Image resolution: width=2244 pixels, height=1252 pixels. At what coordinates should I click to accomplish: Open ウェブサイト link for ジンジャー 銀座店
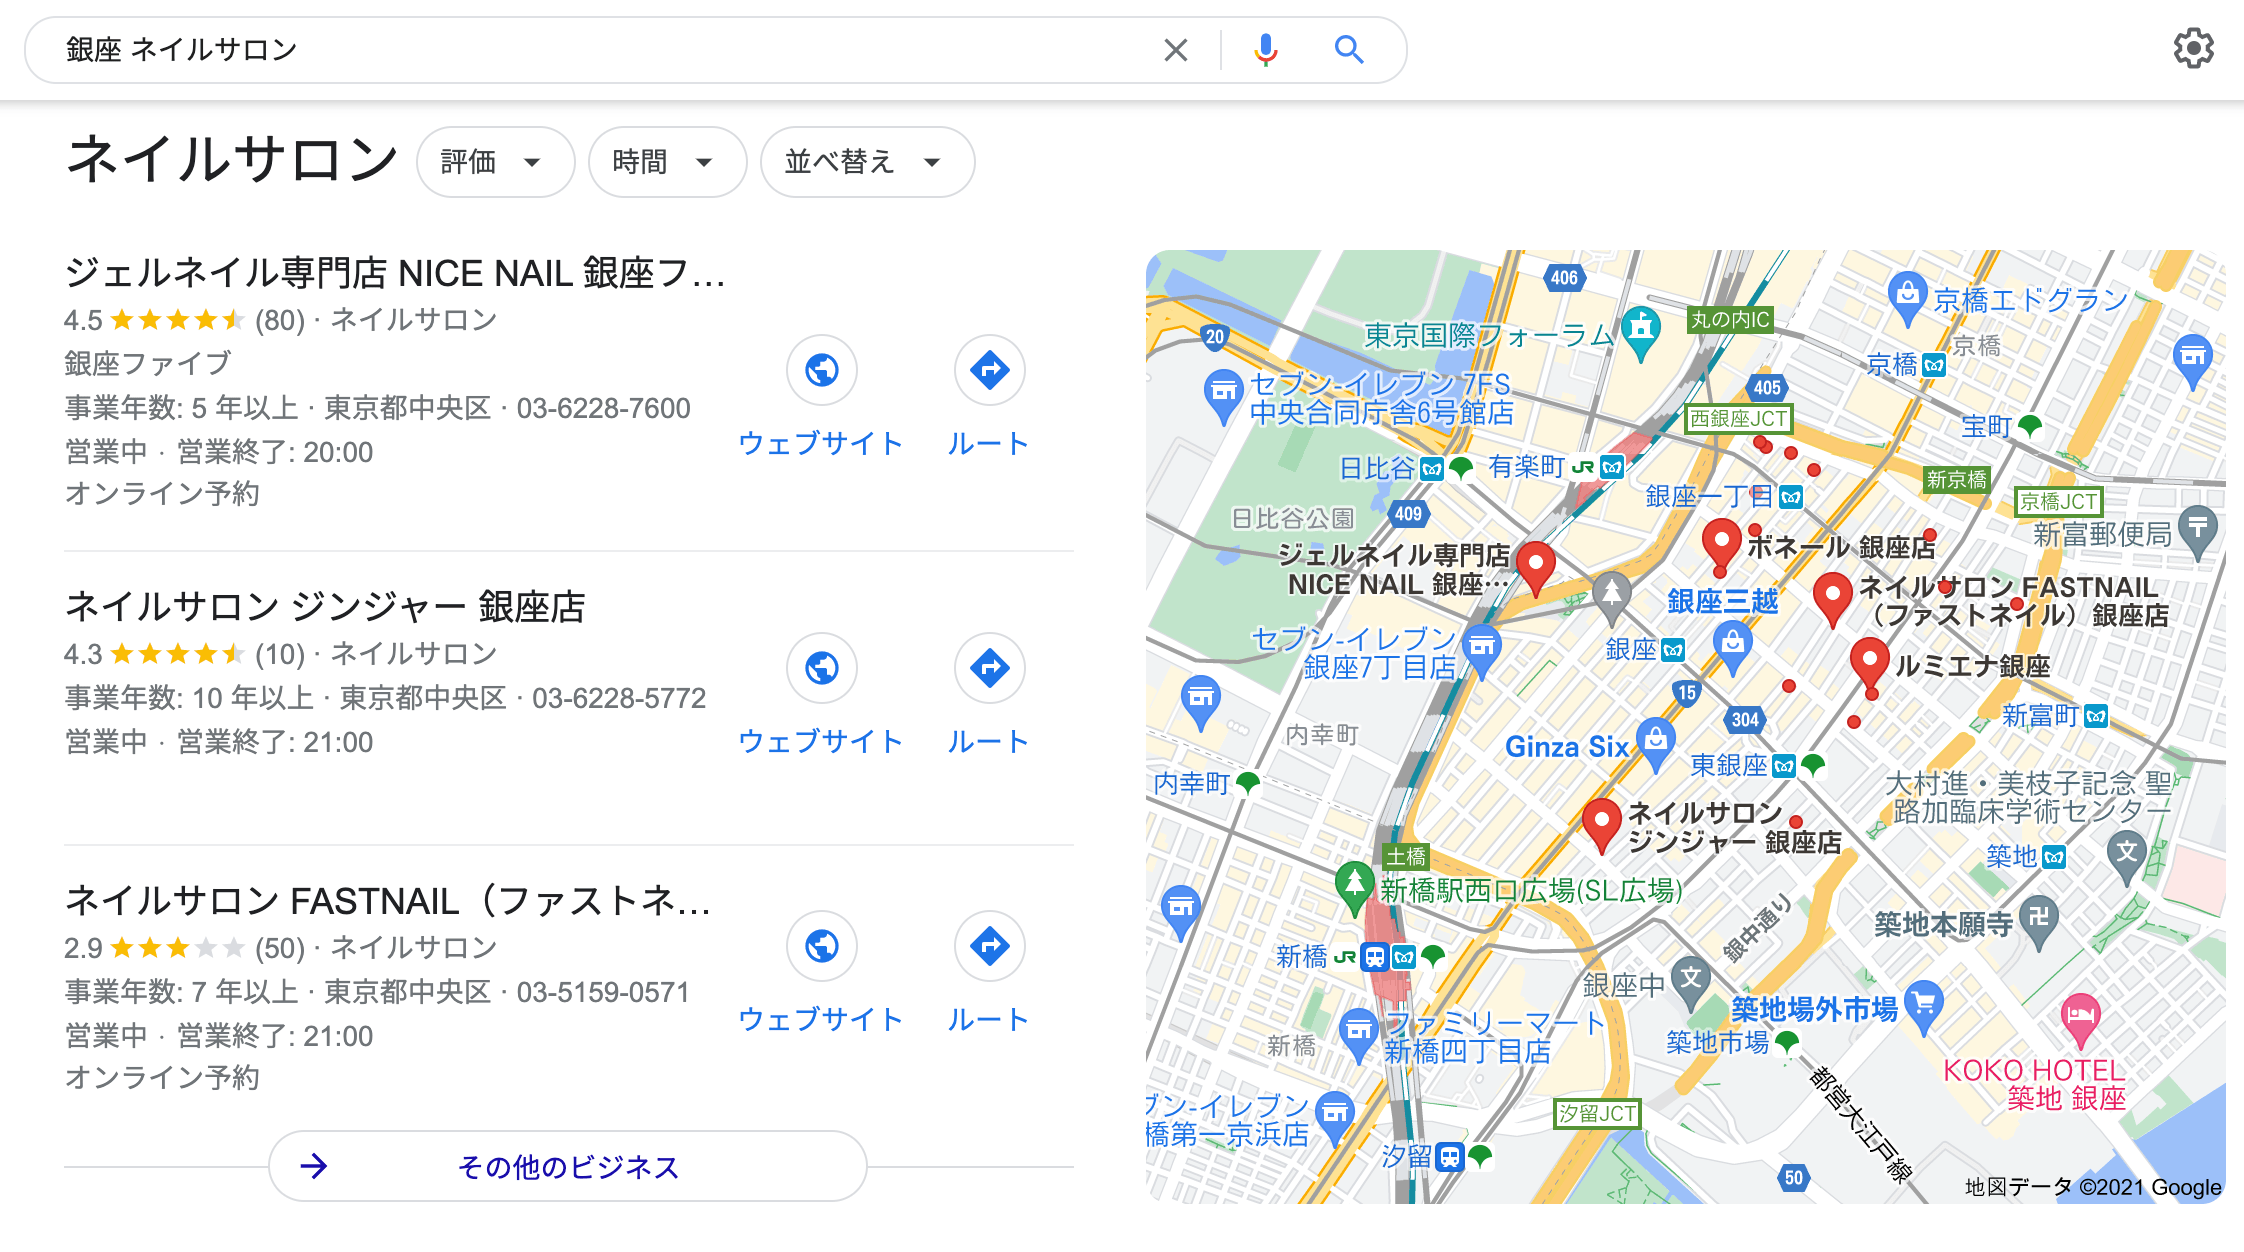(821, 741)
